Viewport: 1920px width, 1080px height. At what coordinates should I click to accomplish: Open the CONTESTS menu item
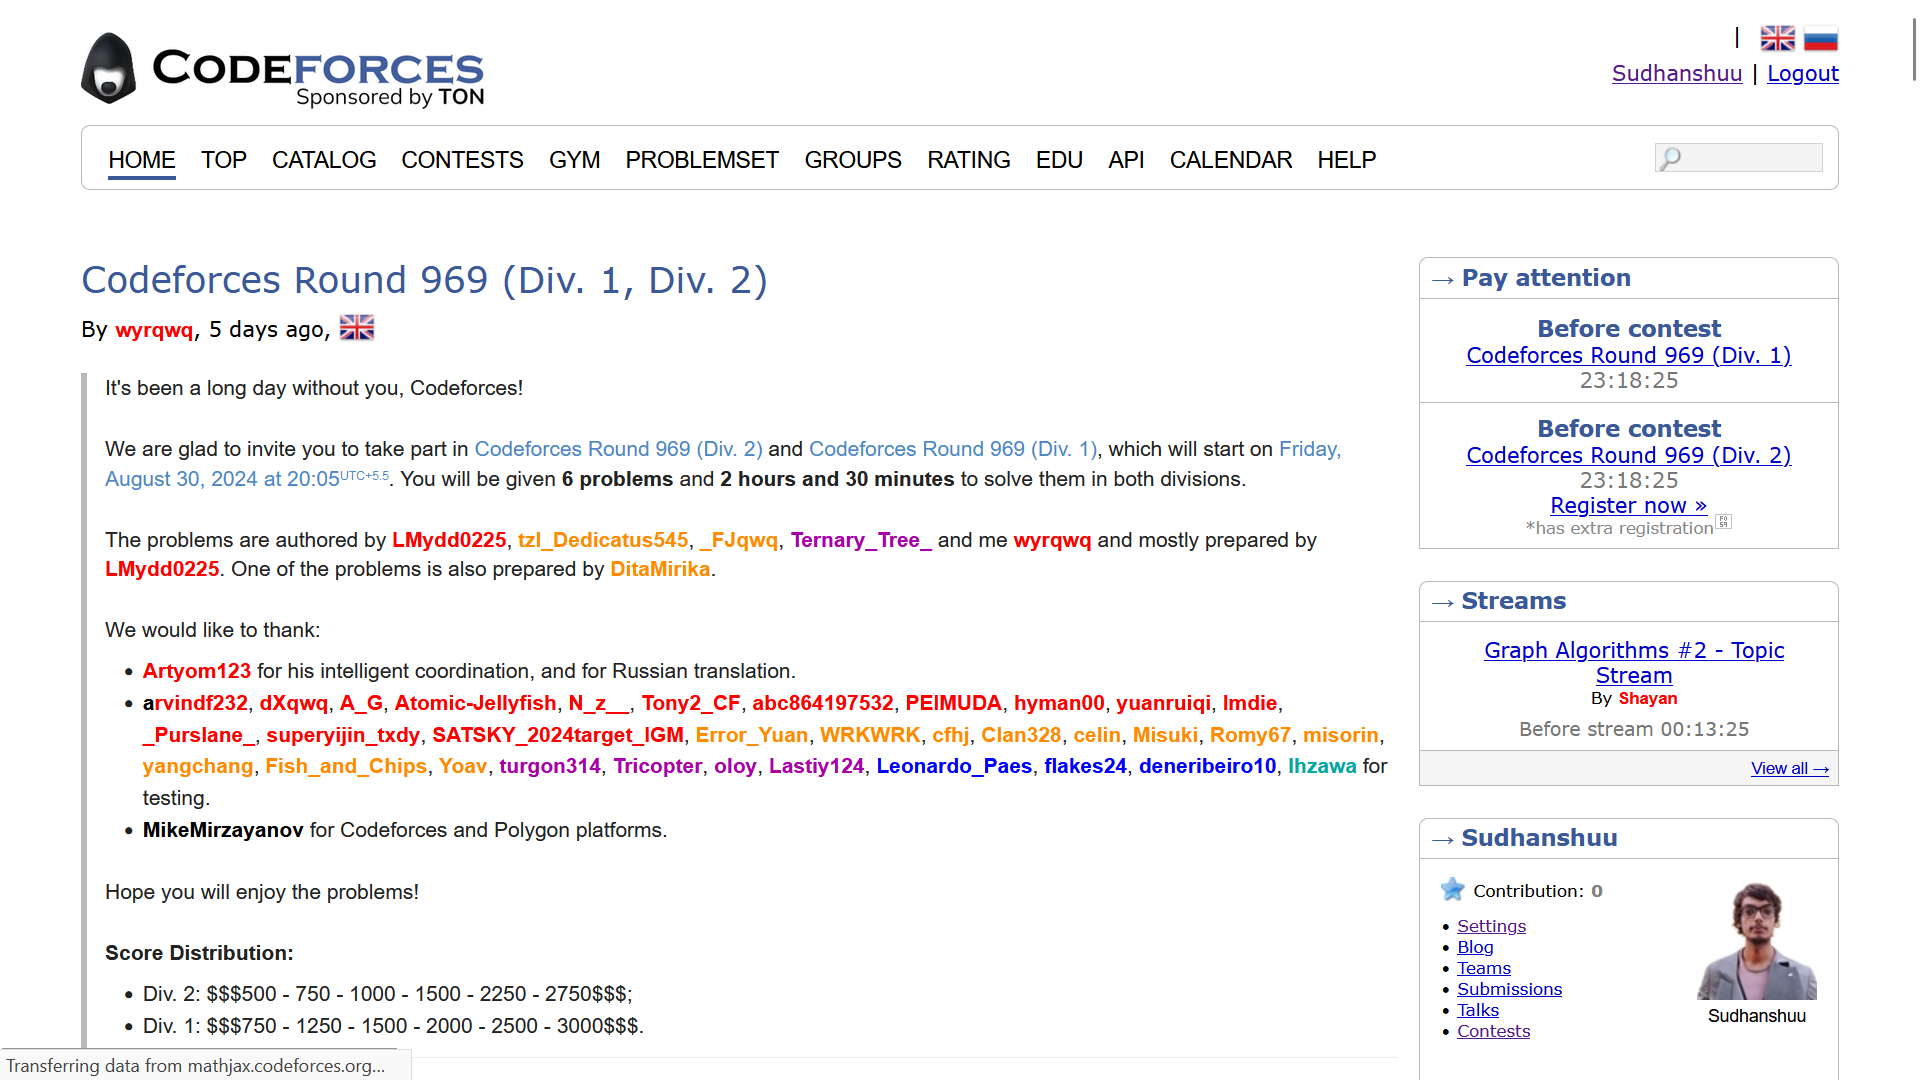tap(462, 160)
